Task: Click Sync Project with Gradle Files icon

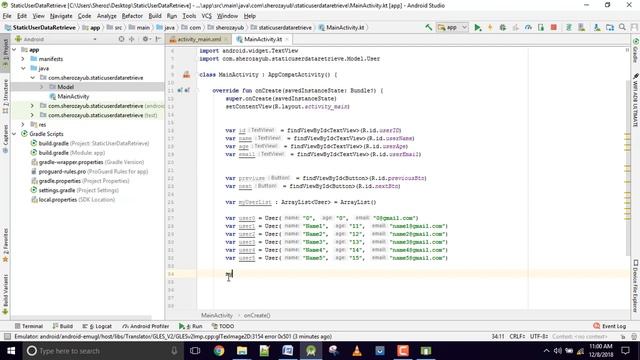Action: 569,27
